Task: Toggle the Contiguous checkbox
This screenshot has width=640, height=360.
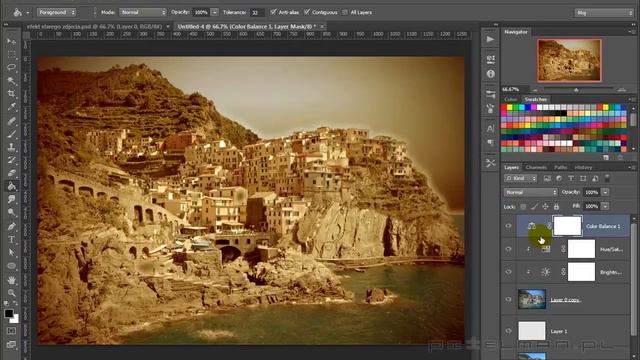Action: [307, 12]
